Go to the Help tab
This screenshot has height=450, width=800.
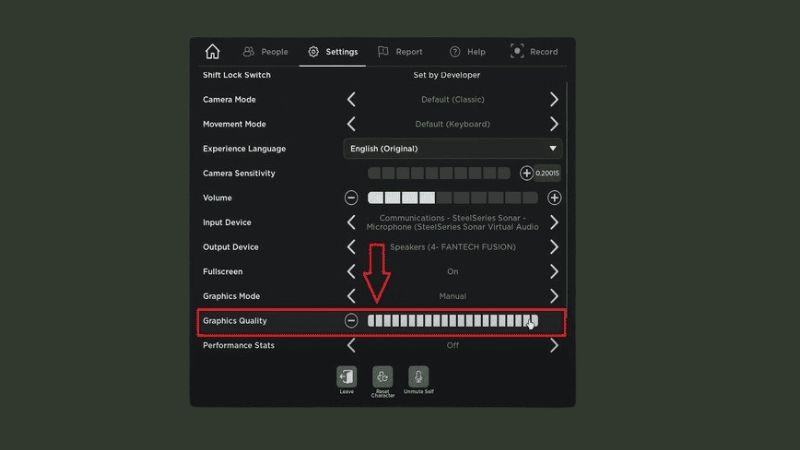click(x=467, y=52)
